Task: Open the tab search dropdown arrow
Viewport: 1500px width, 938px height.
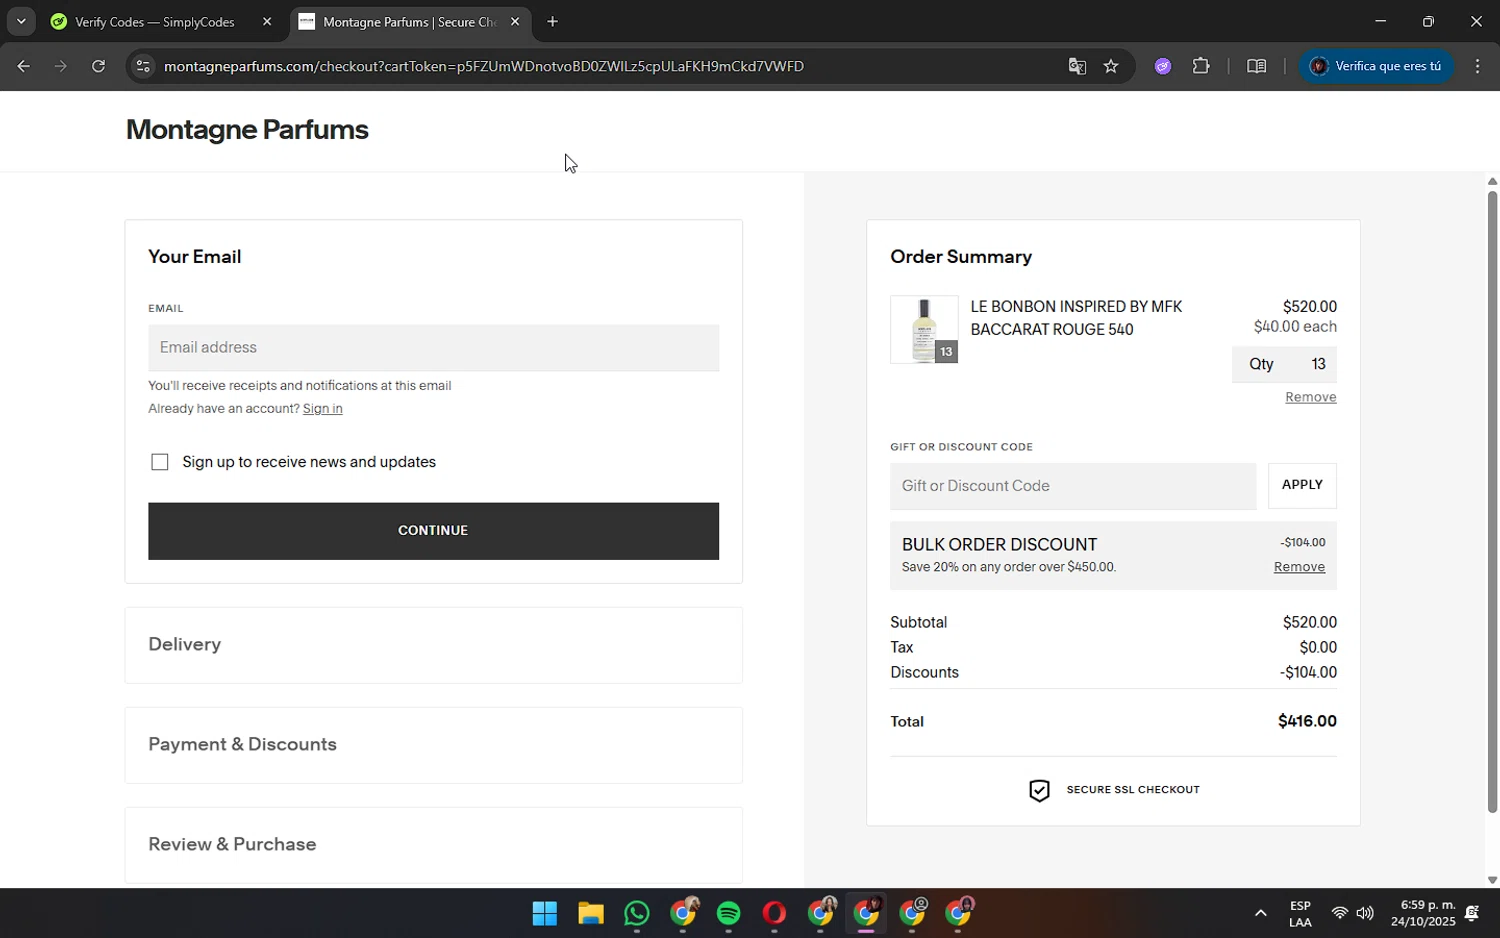Action: point(20,21)
